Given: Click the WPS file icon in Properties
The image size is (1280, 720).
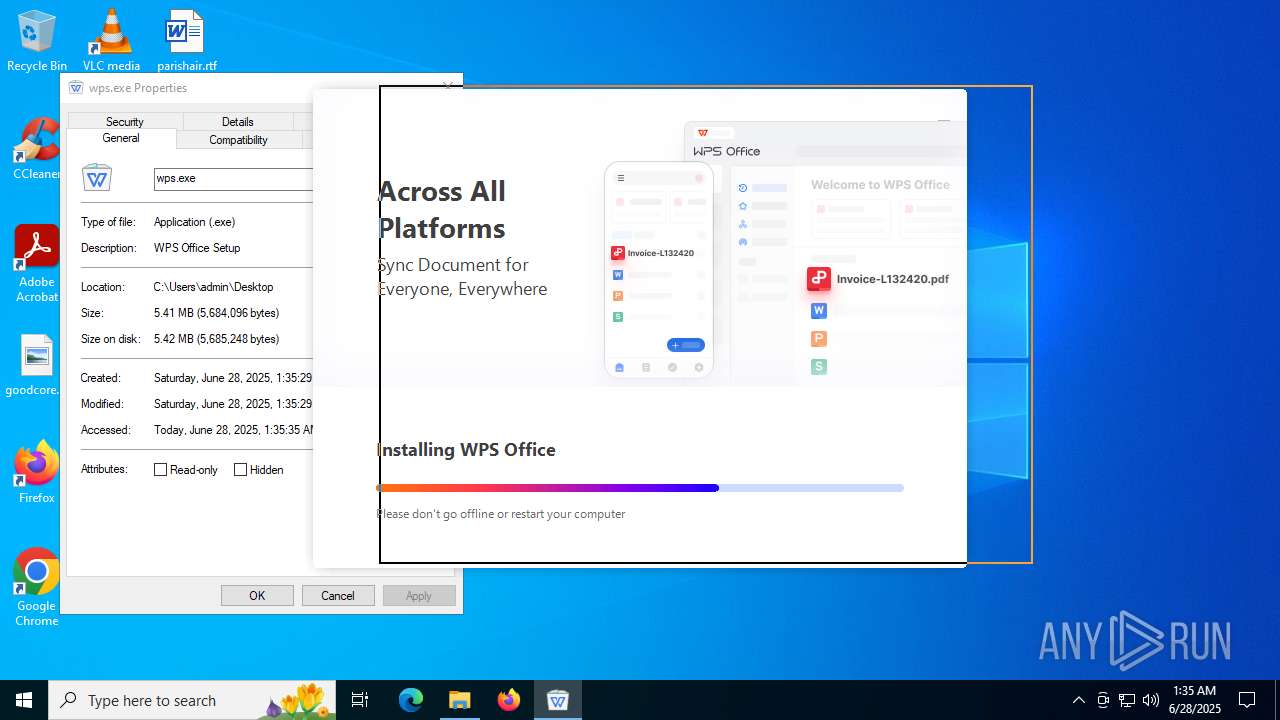Looking at the screenshot, I should pos(97,179).
